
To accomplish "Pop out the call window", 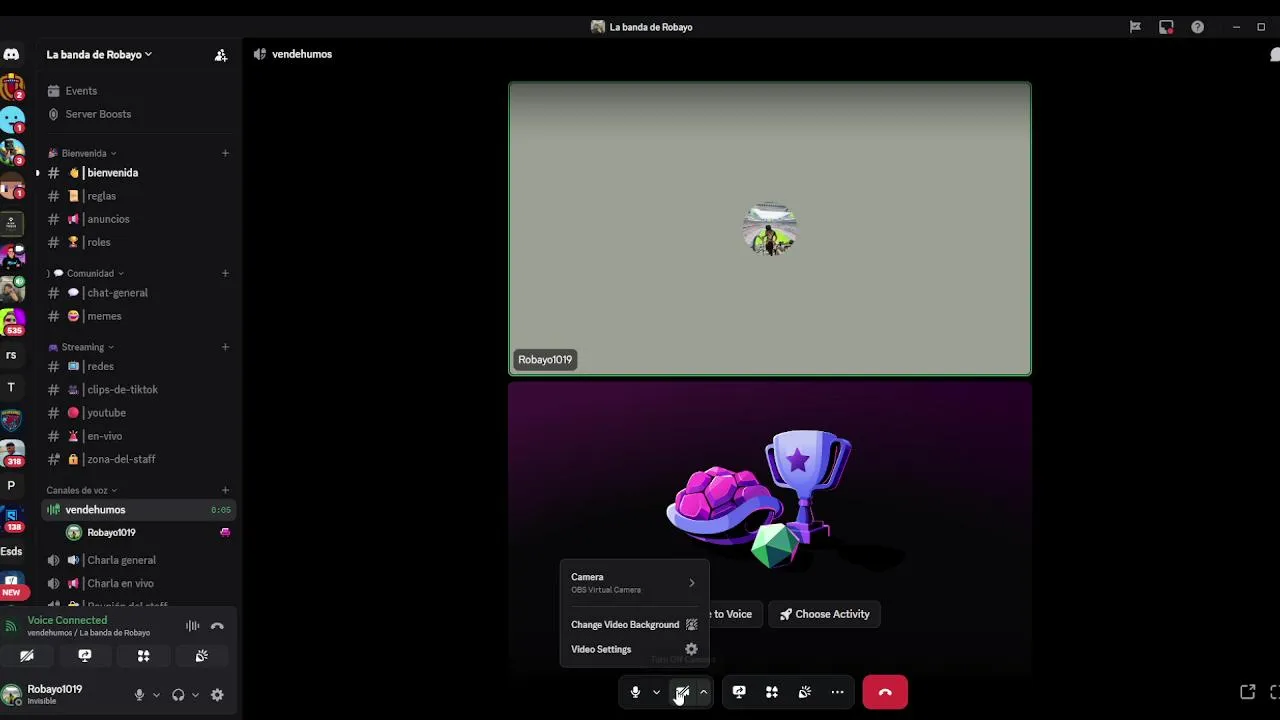I will 1247,692.
